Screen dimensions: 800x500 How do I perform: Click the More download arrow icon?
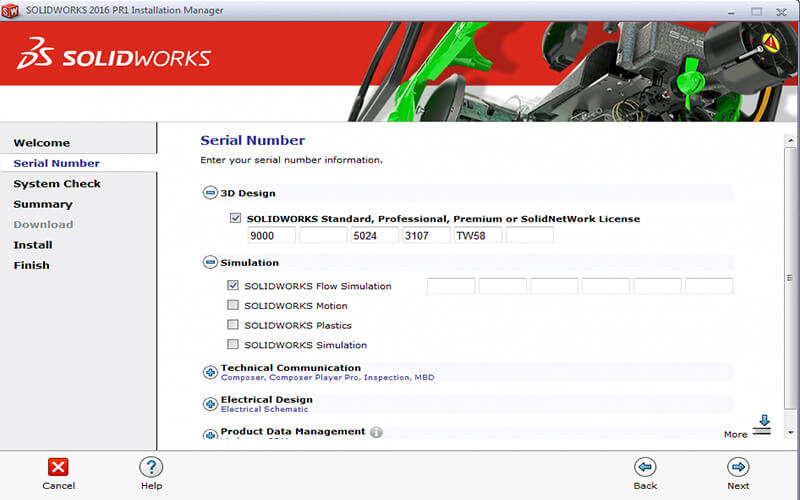(x=762, y=425)
